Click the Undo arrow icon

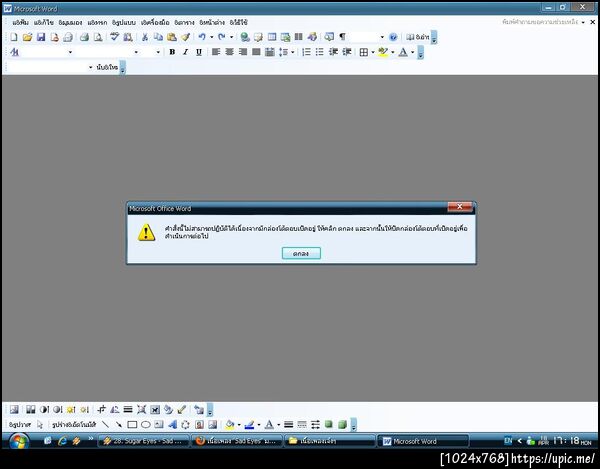202,37
